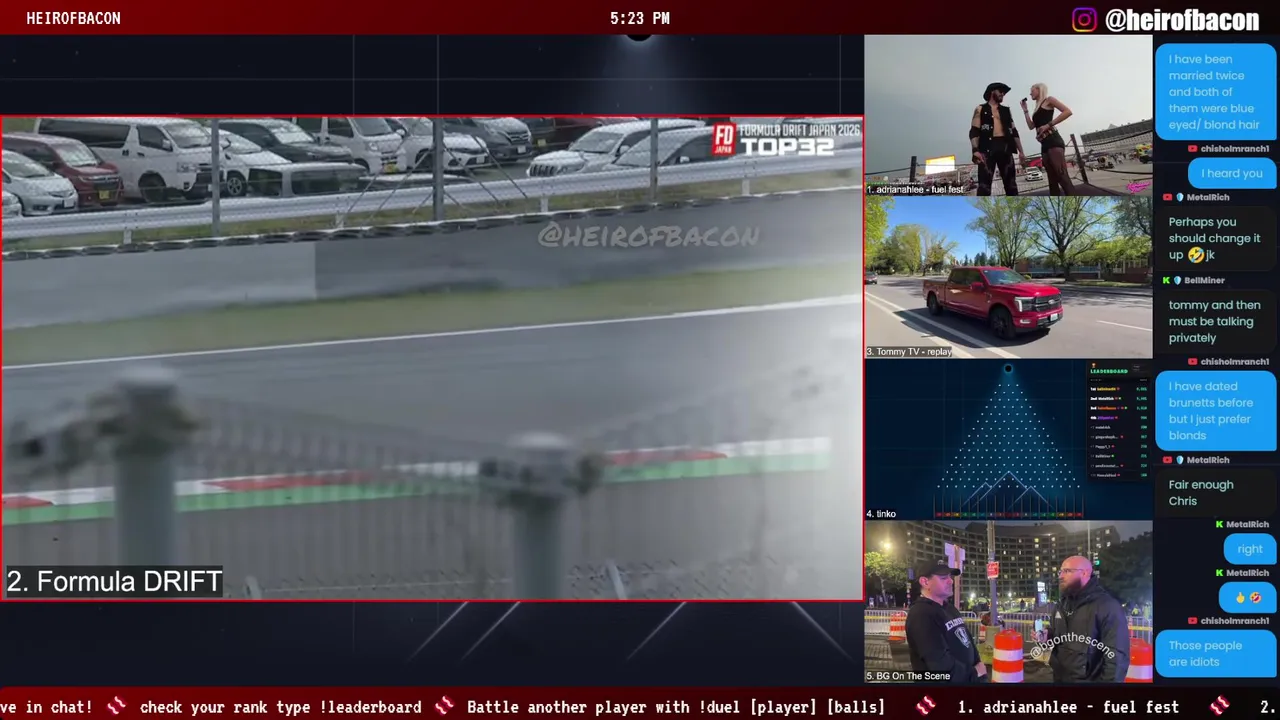Click the 'Those people are idiots' message
Viewport: 1280px width, 720px height.
1215,653
